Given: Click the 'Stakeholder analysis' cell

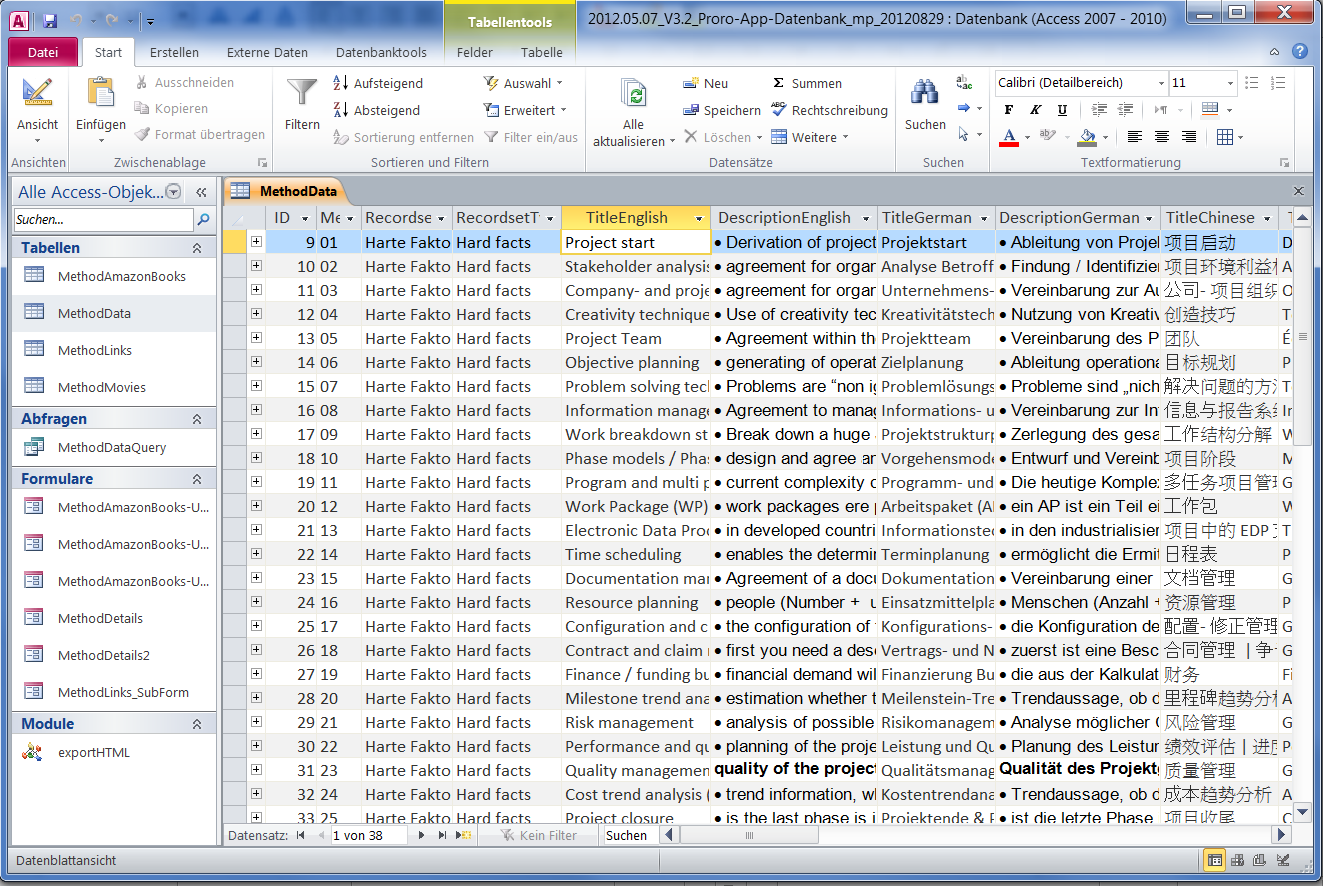Looking at the screenshot, I should click(x=636, y=266).
